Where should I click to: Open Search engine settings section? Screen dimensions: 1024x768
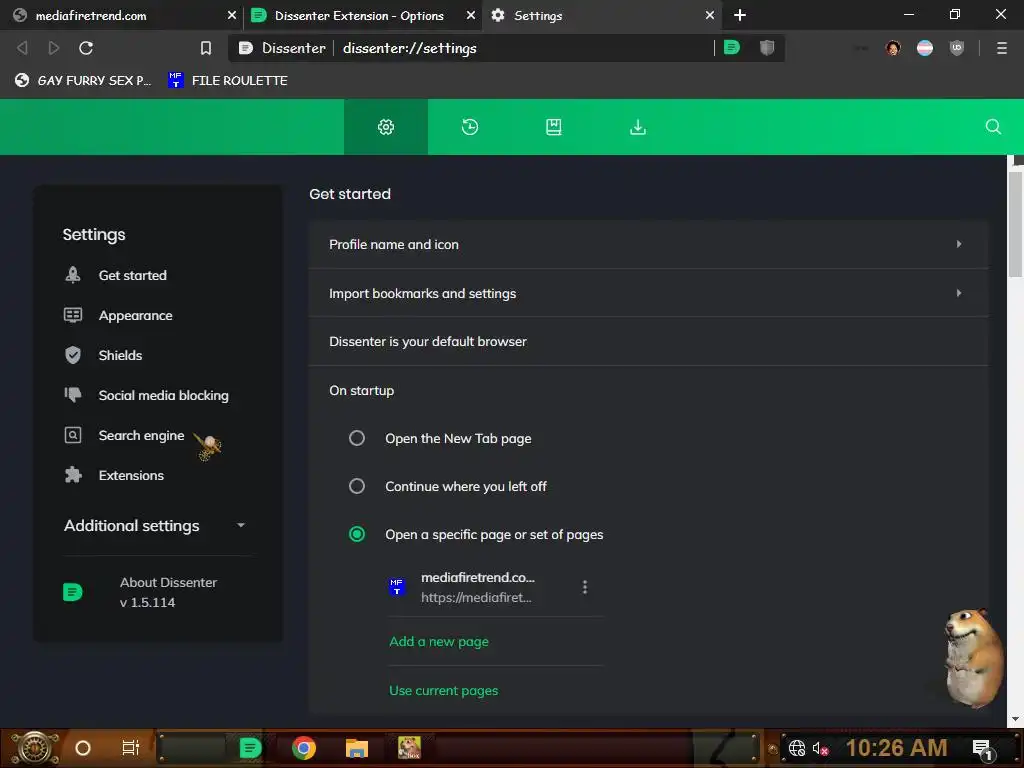(x=141, y=436)
